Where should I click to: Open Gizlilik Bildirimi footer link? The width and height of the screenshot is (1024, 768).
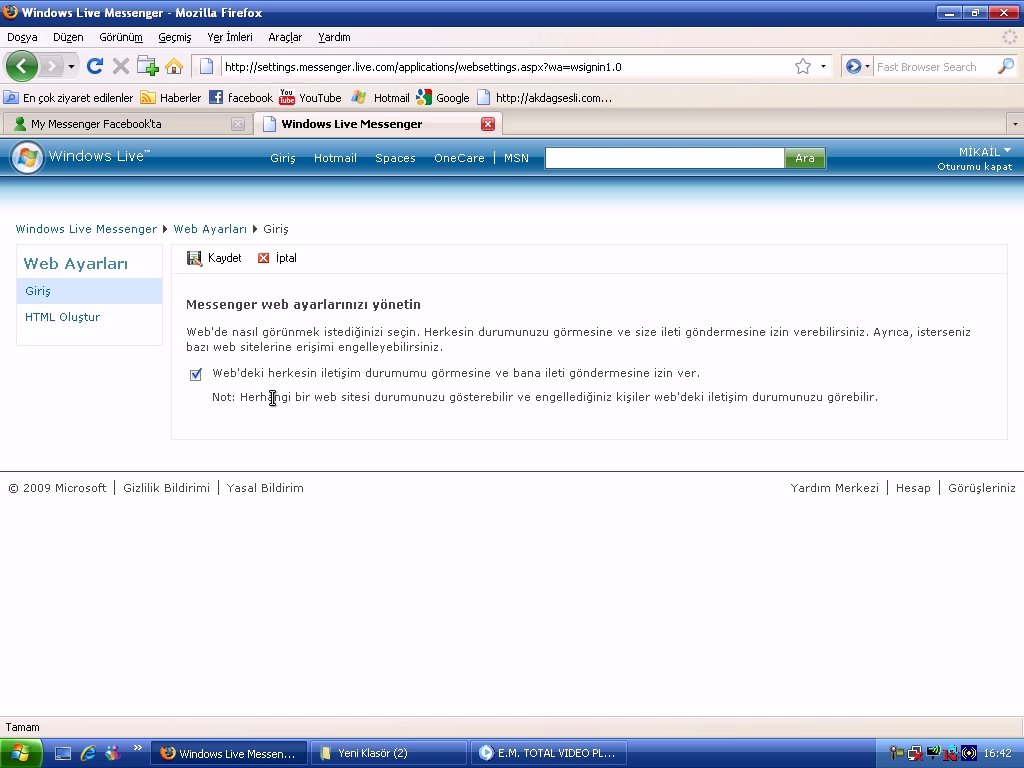click(167, 488)
